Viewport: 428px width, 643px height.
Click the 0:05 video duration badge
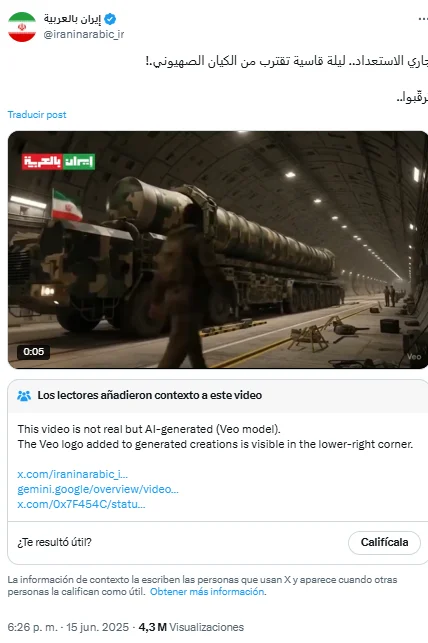pyautogui.click(x=33, y=351)
